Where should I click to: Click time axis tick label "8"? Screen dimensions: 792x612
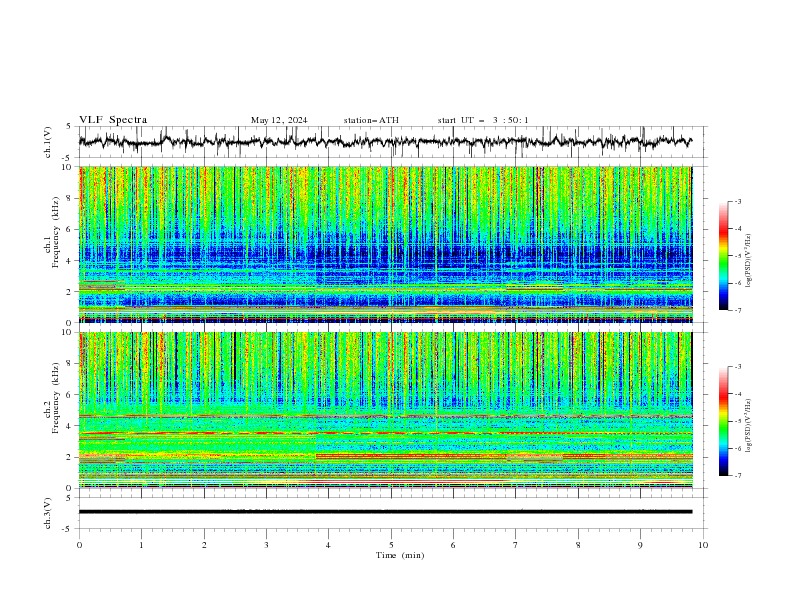pyautogui.click(x=578, y=545)
